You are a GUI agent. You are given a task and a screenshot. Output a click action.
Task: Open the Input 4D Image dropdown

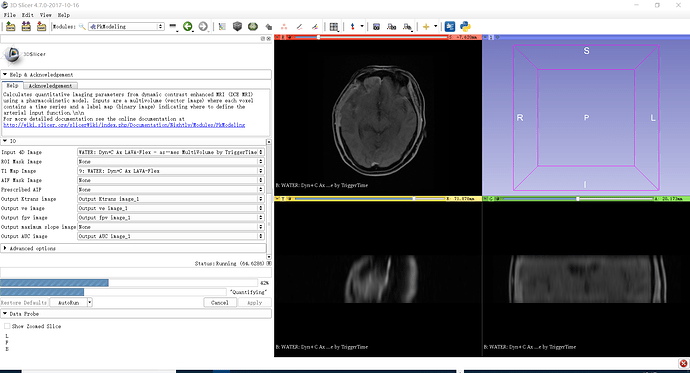[x=170, y=152]
